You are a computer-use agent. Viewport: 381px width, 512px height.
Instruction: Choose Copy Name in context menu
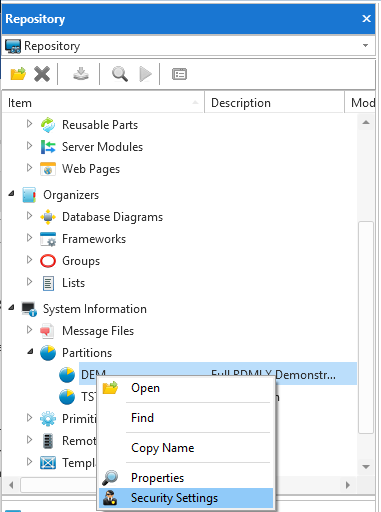click(x=162, y=448)
